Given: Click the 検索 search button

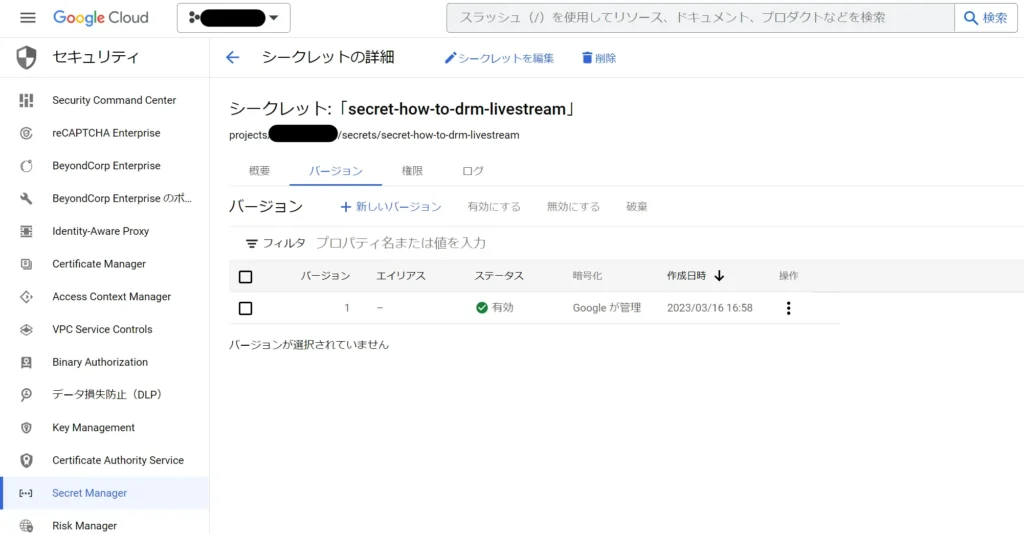Looking at the screenshot, I should tap(985, 18).
